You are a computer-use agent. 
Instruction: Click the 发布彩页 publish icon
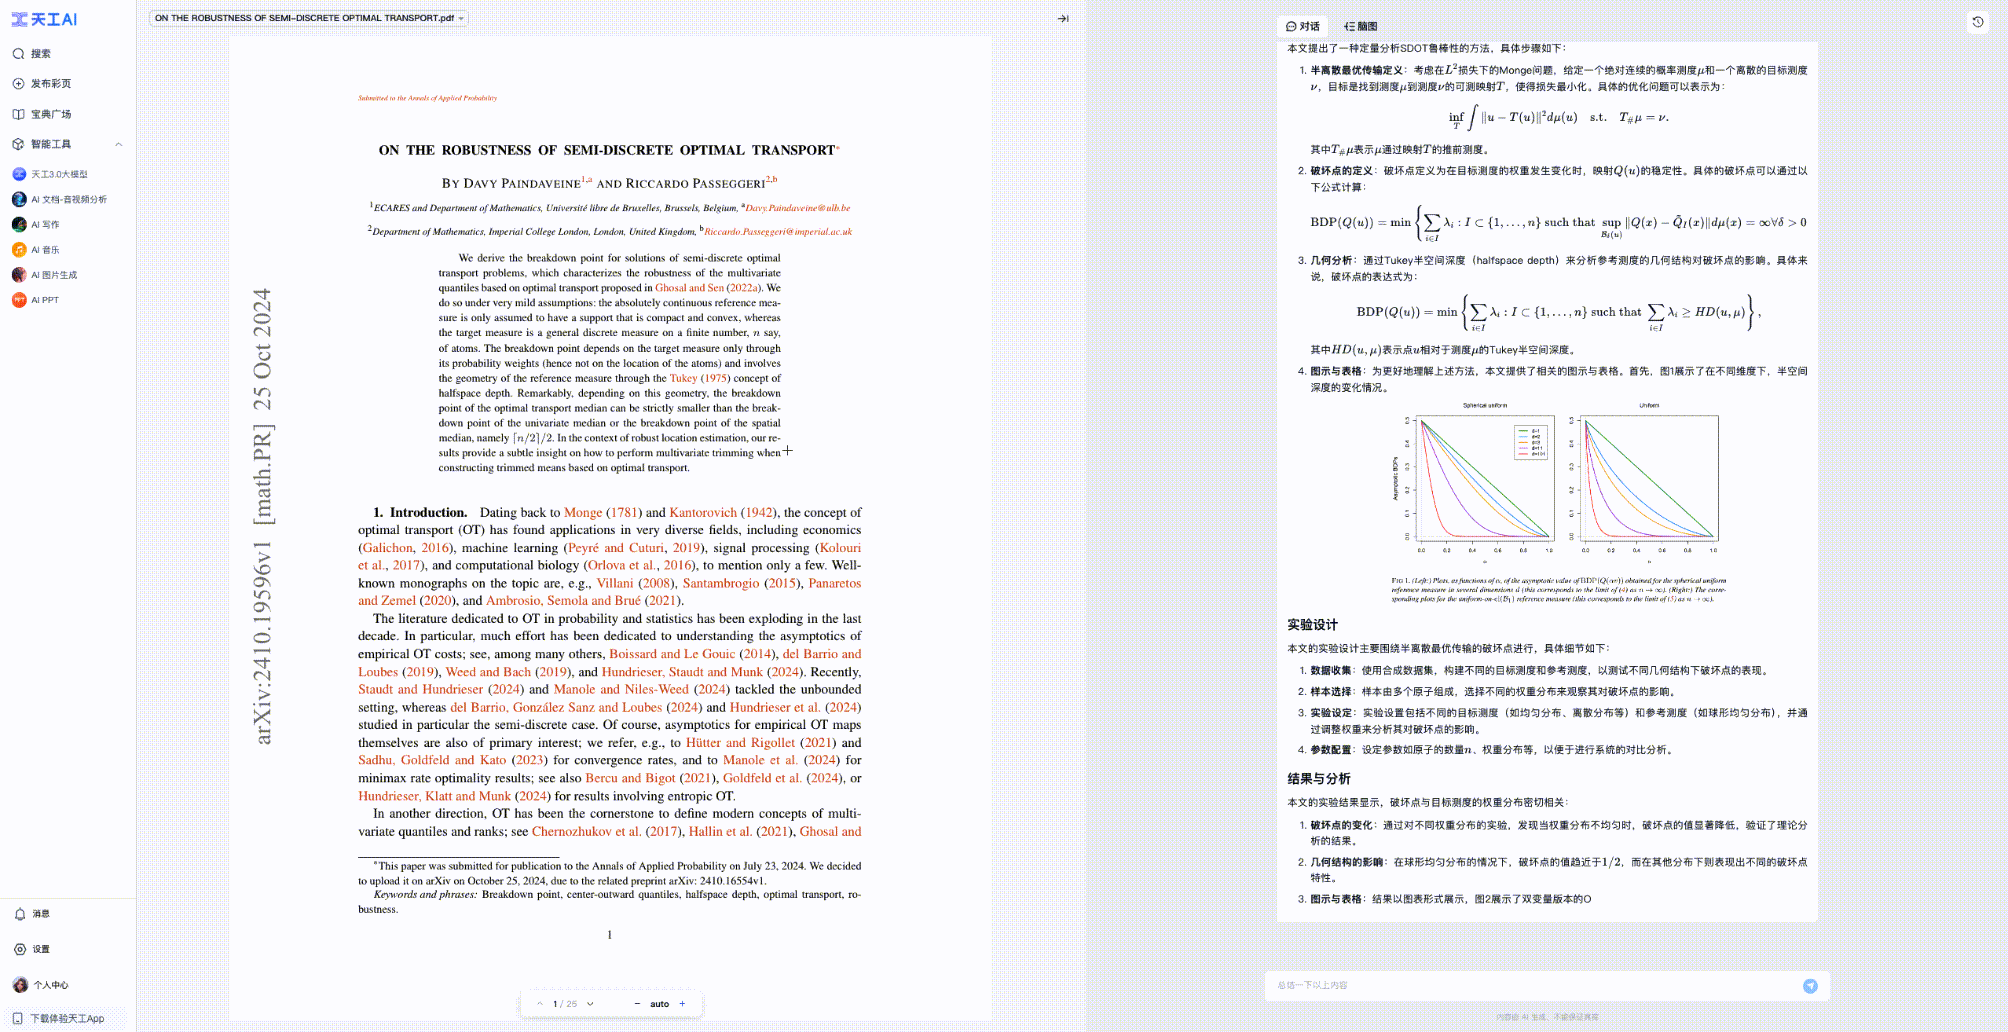pyautogui.click(x=19, y=84)
